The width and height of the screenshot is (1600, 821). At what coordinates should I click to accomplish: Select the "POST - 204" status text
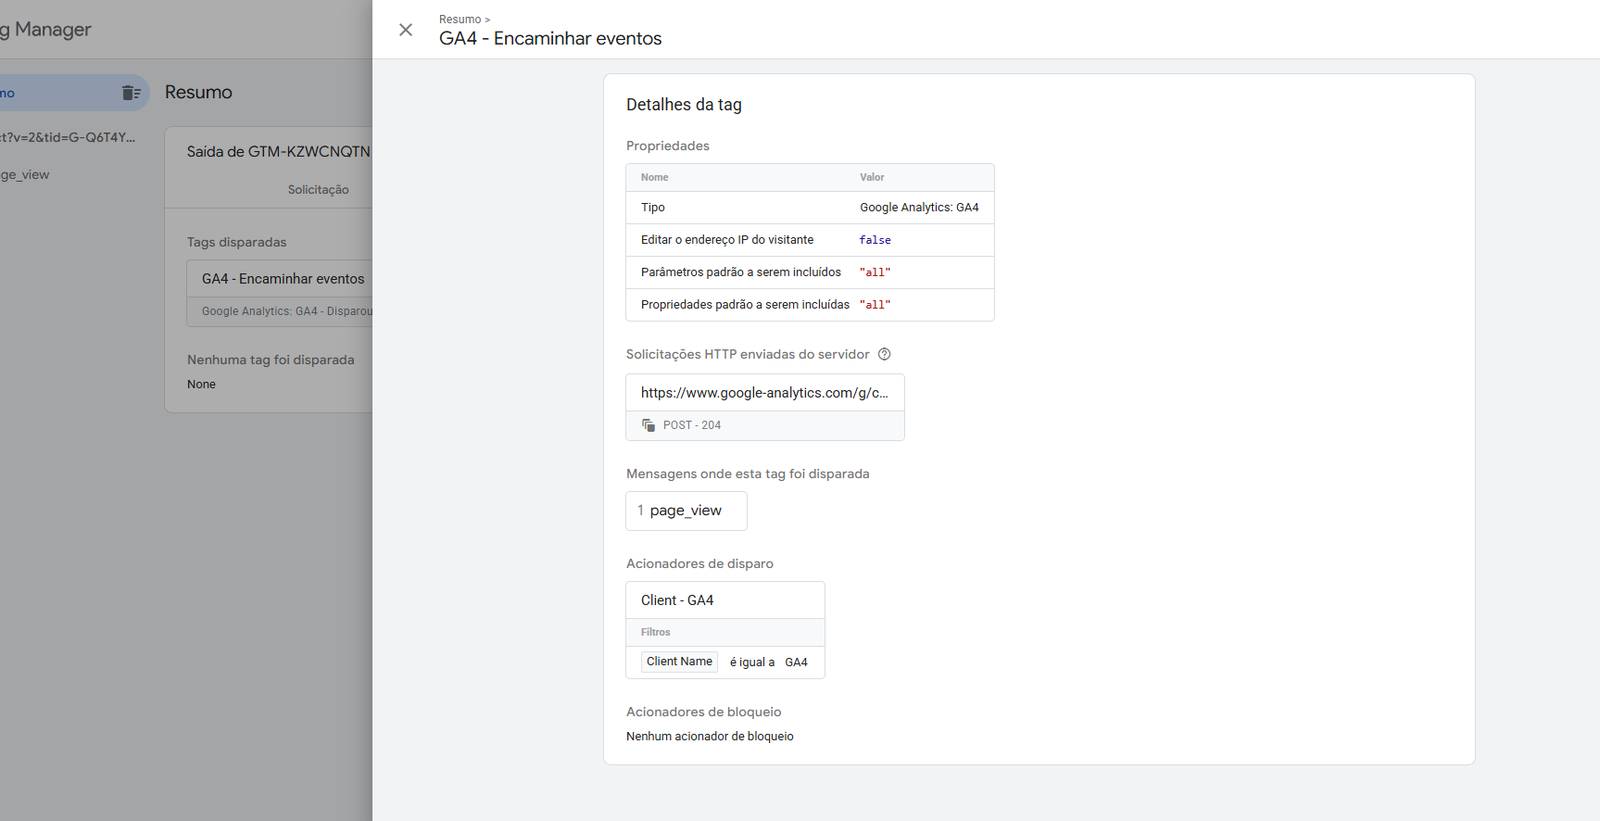pyautogui.click(x=692, y=425)
